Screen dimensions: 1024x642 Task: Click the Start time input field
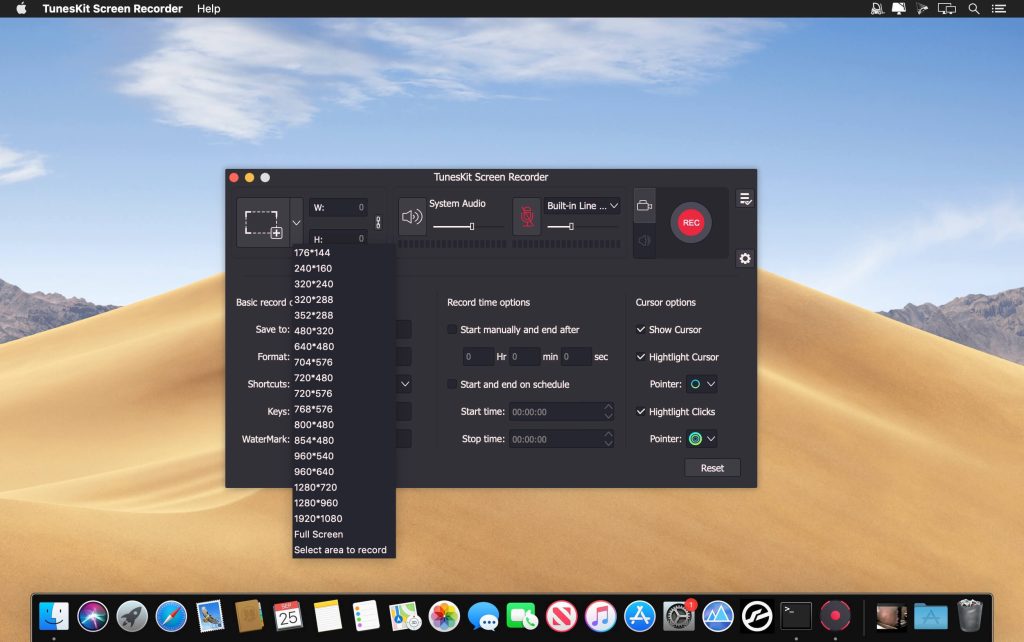click(556, 412)
